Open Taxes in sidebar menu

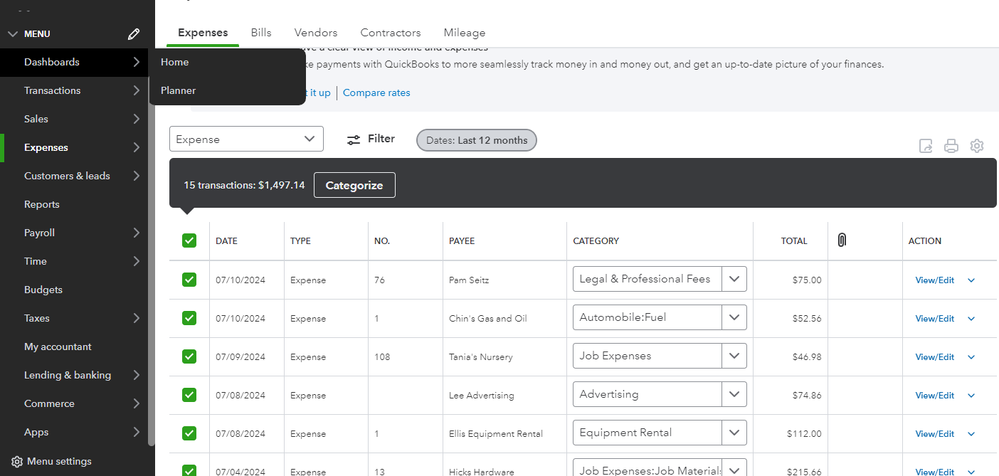(75, 318)
